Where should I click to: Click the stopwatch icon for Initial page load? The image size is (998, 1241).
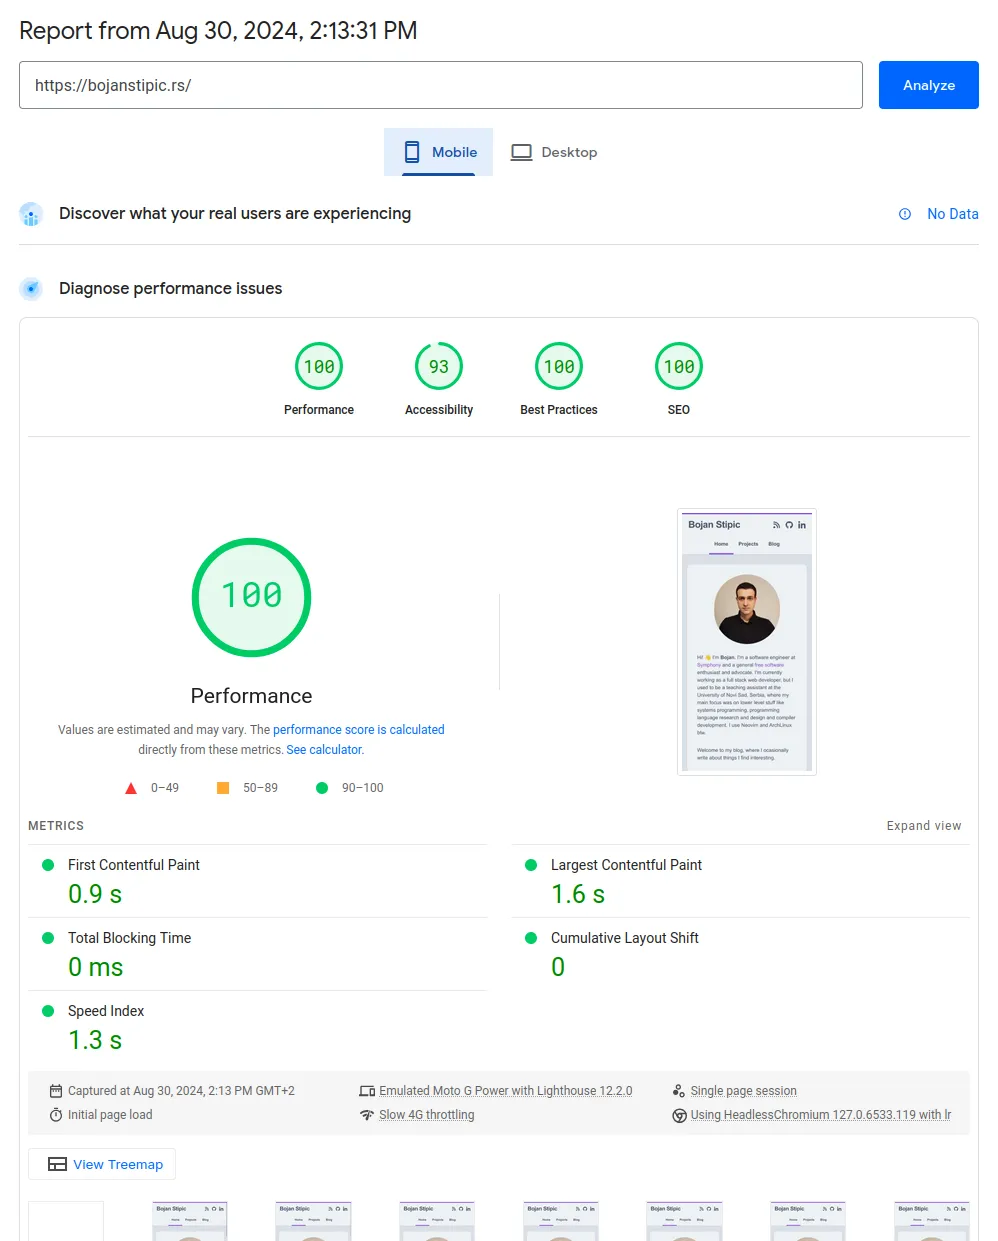pyautogui.click(x=57, y=1114)
